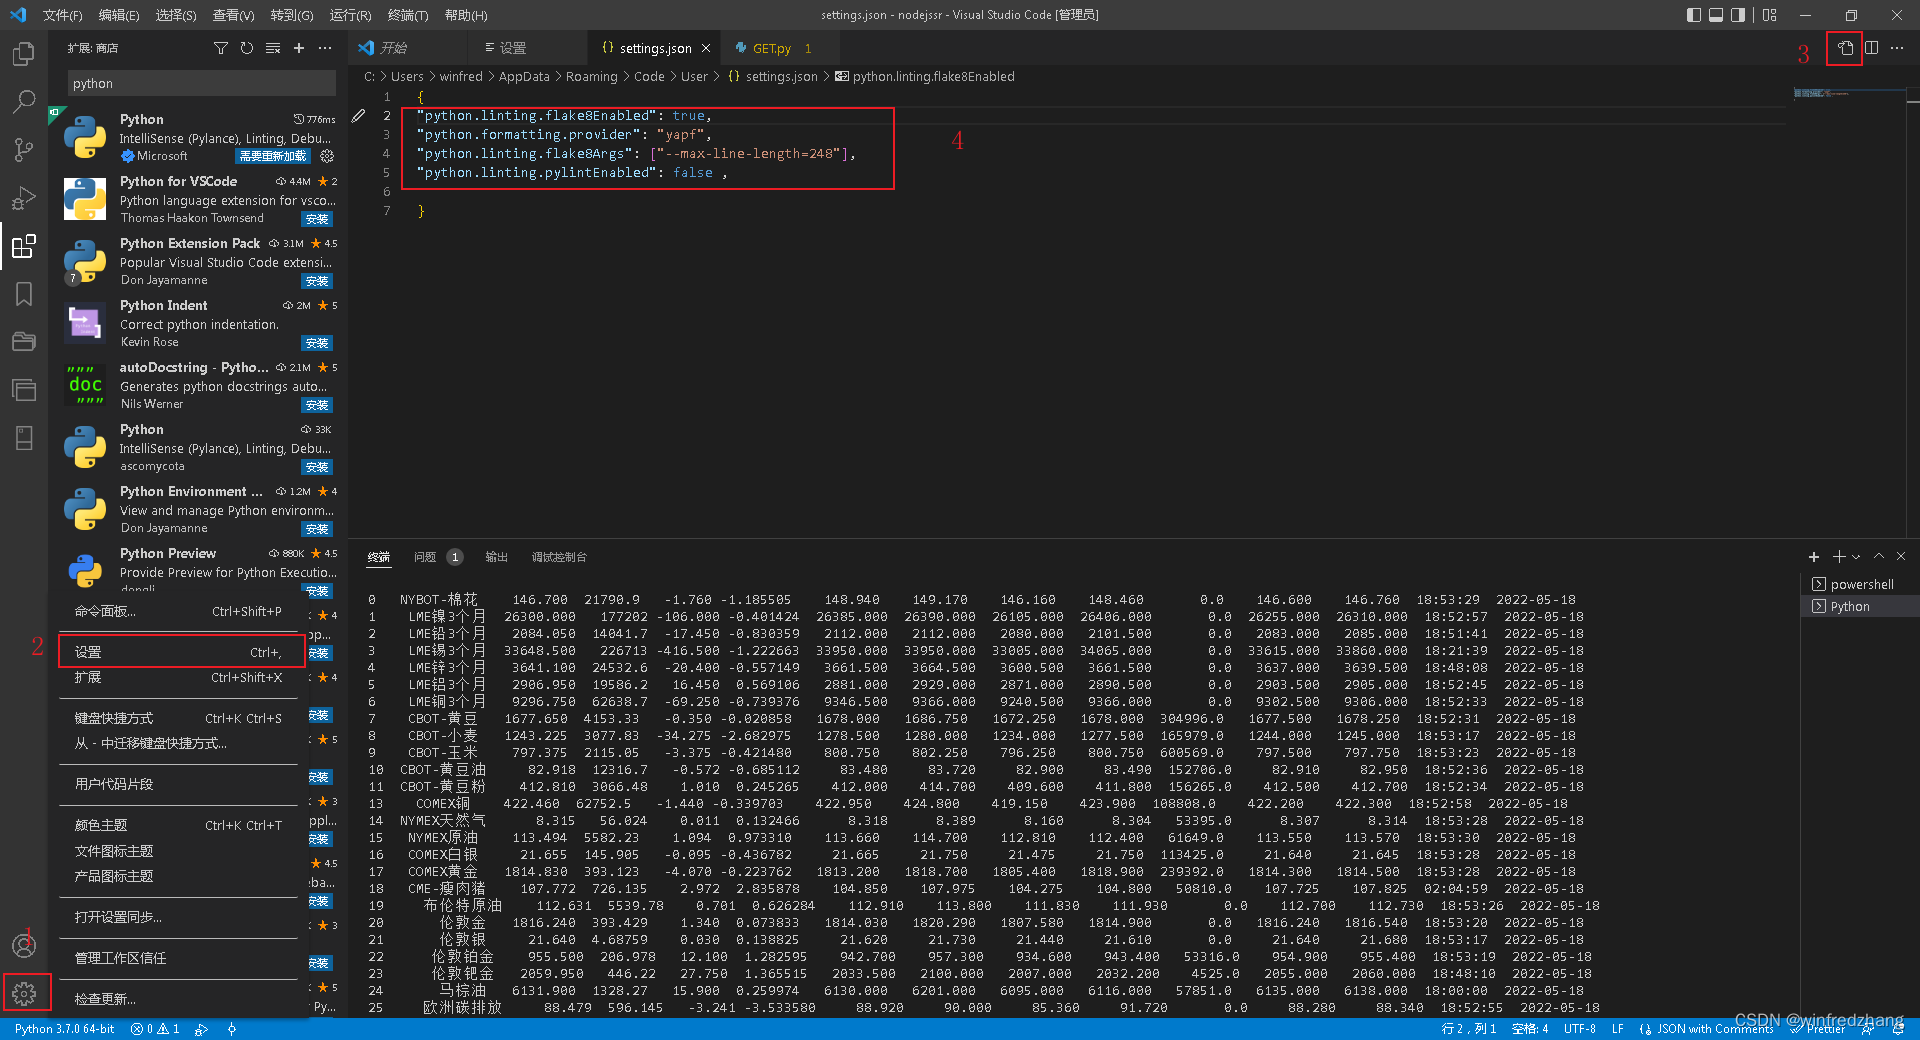Choose 命令面板... from the manage menu

180,611
